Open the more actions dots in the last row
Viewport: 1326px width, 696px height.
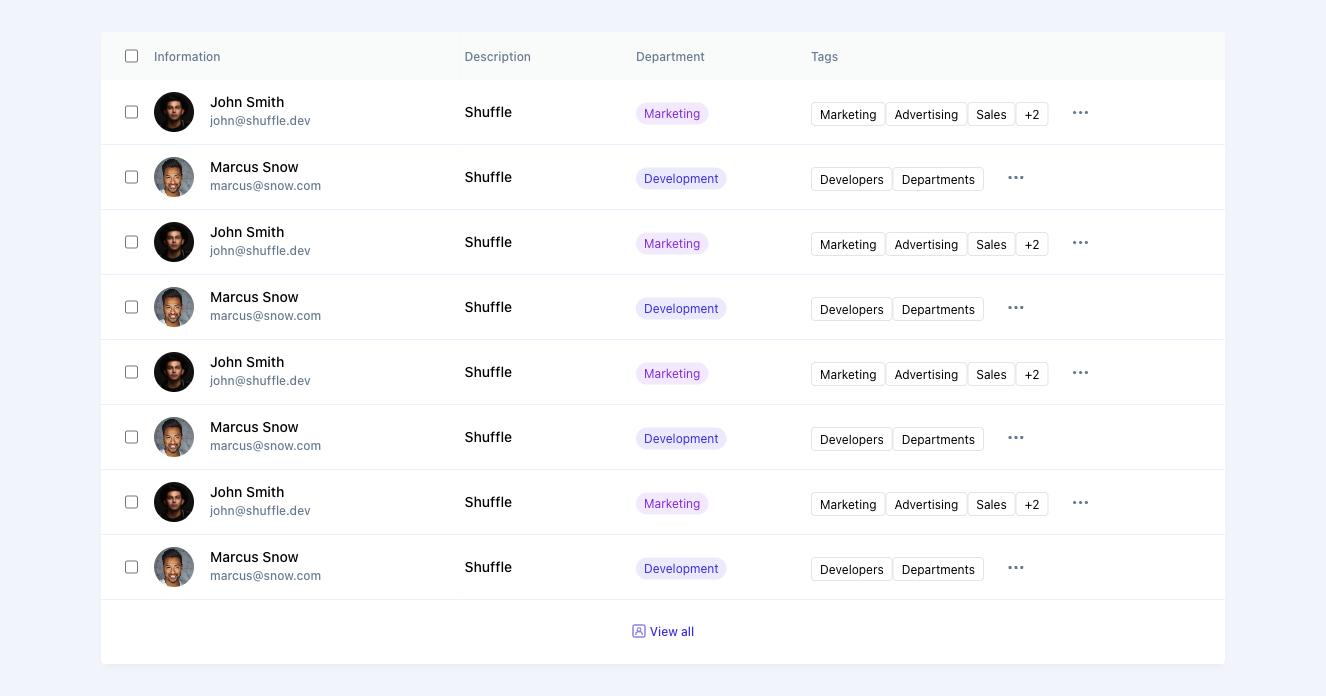pyautogui.click(x=1016, y=568)
